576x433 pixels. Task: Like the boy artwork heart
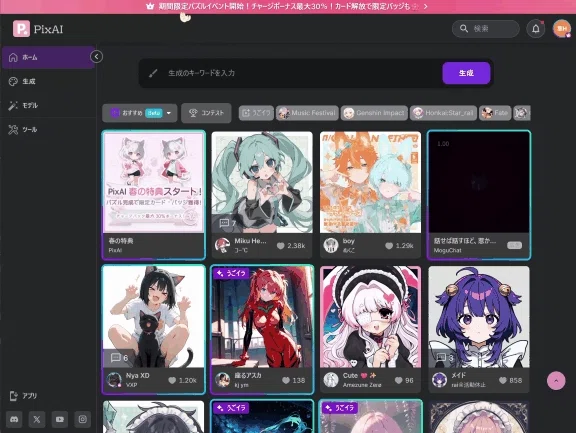click(389, 246)
